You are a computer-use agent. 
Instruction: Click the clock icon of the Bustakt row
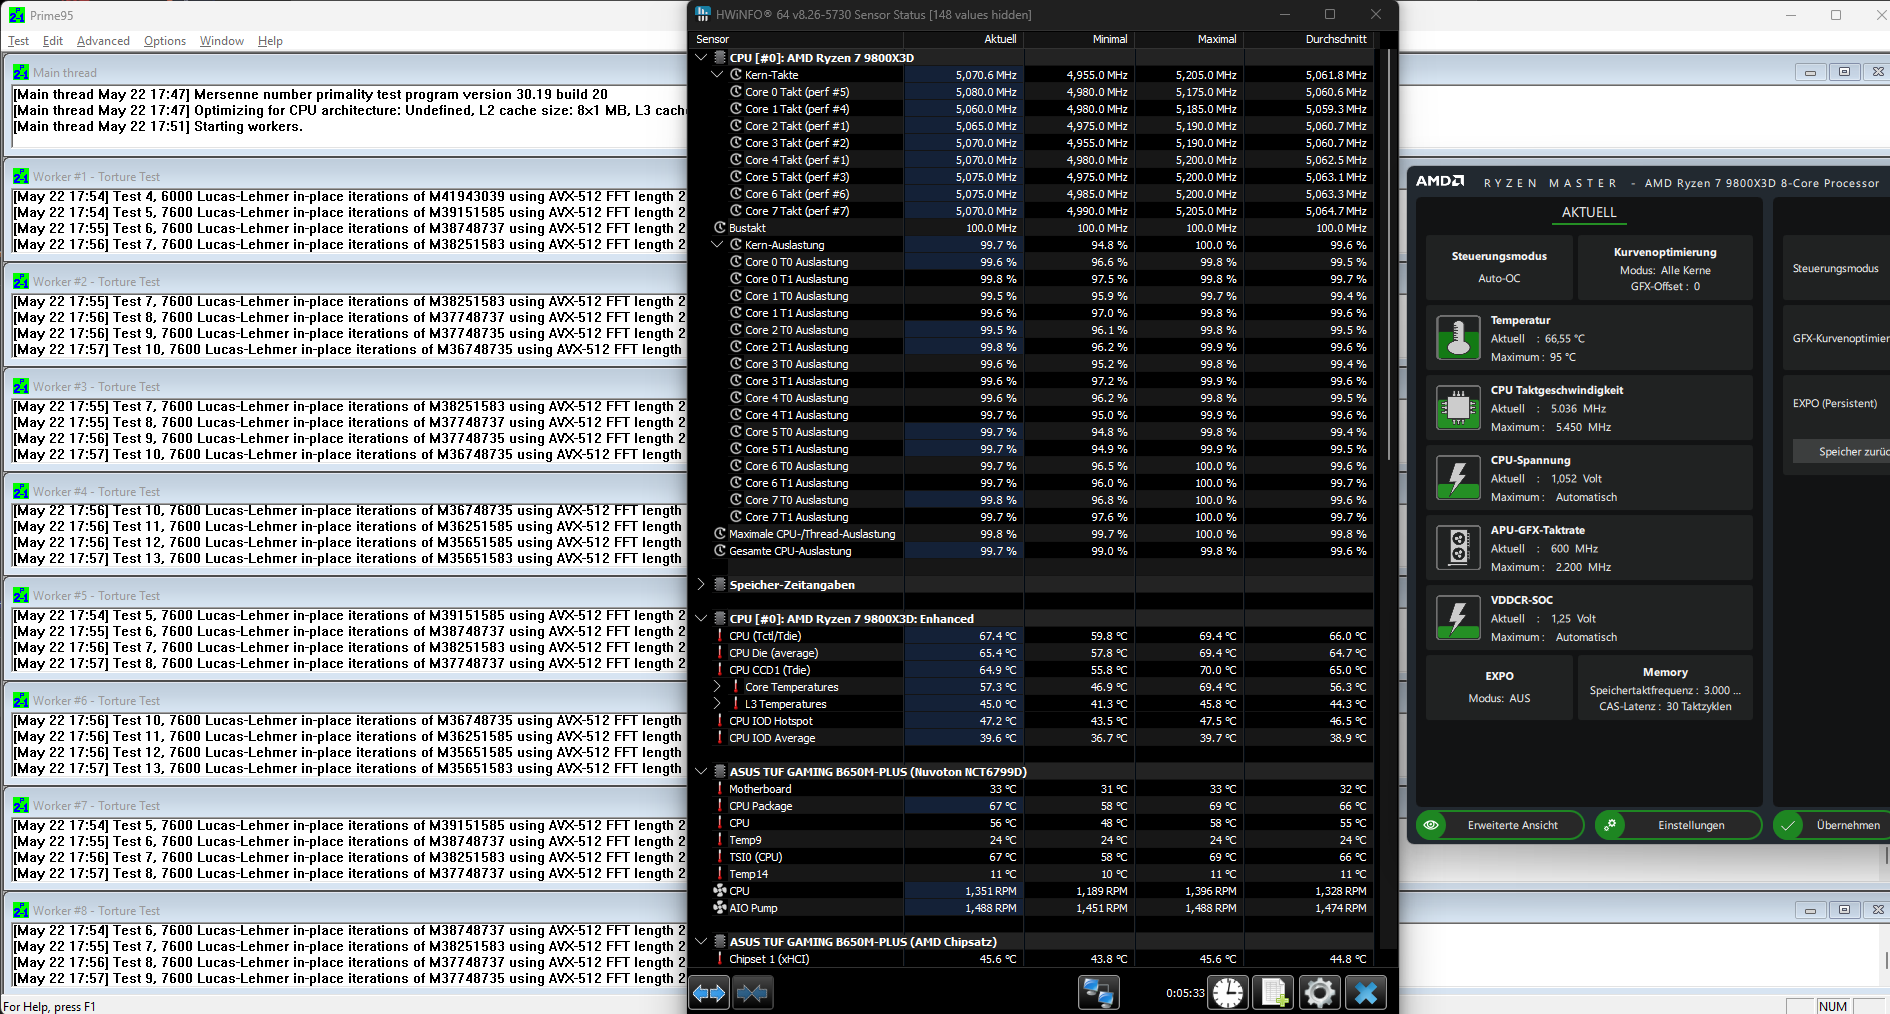coord(719,228)
